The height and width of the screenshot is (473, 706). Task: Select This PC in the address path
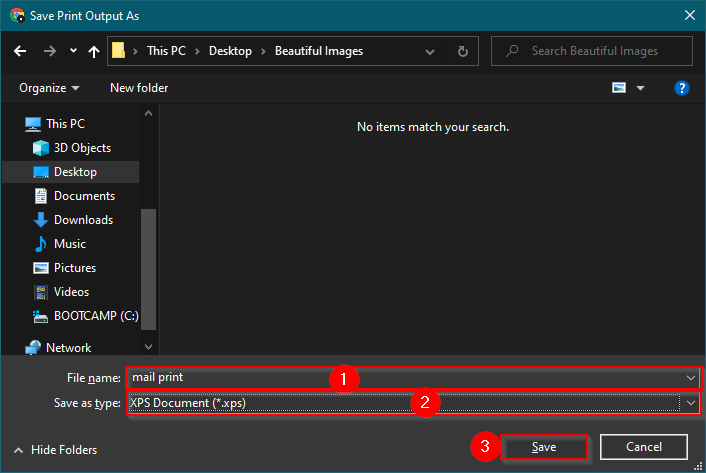pos(166,51)
